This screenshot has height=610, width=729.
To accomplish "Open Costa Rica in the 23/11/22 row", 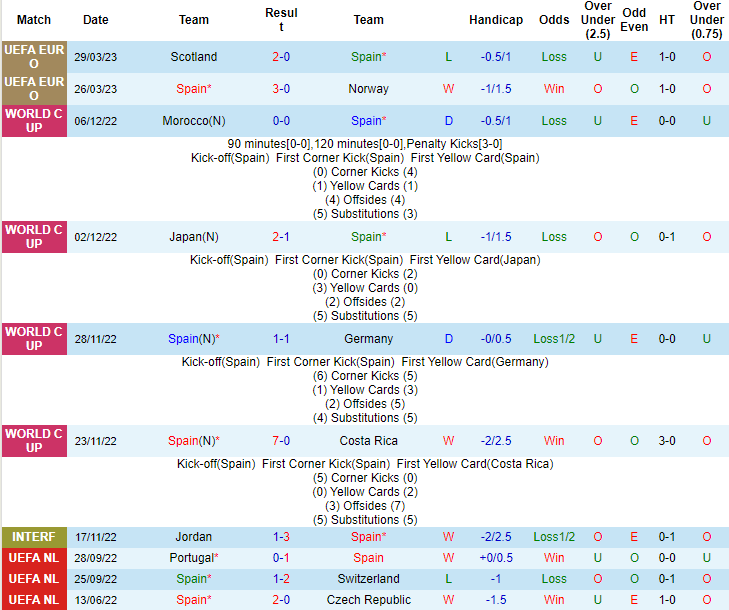I will (x=368, y=441).
